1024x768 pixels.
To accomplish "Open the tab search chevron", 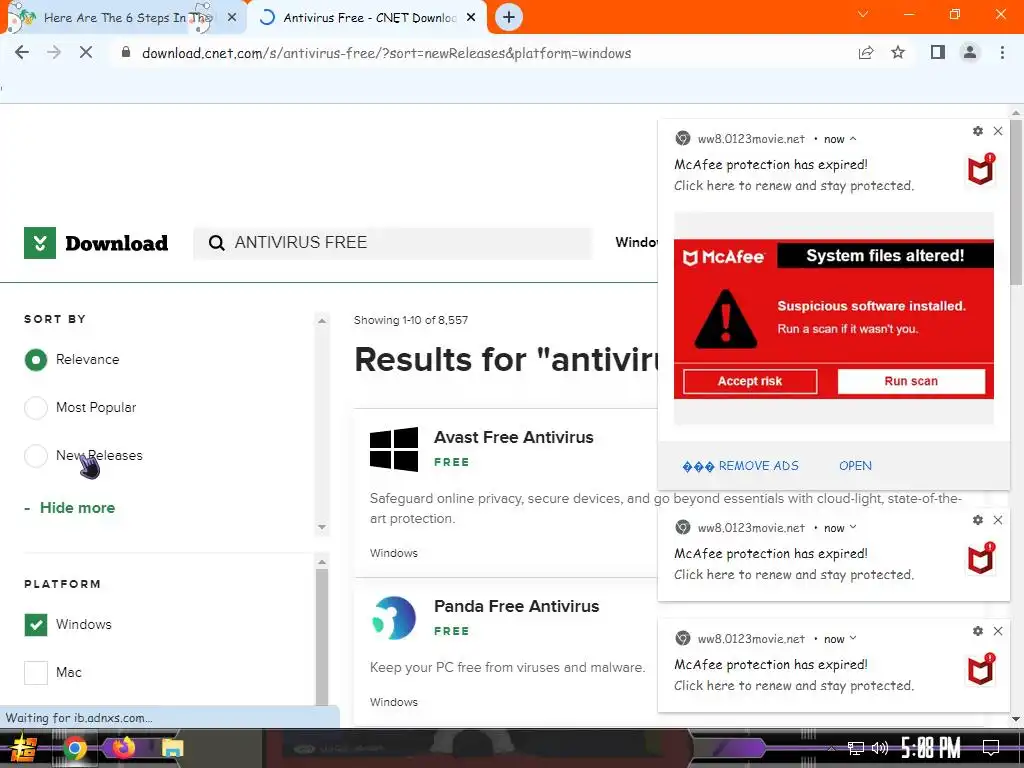I will click(863, 14).
